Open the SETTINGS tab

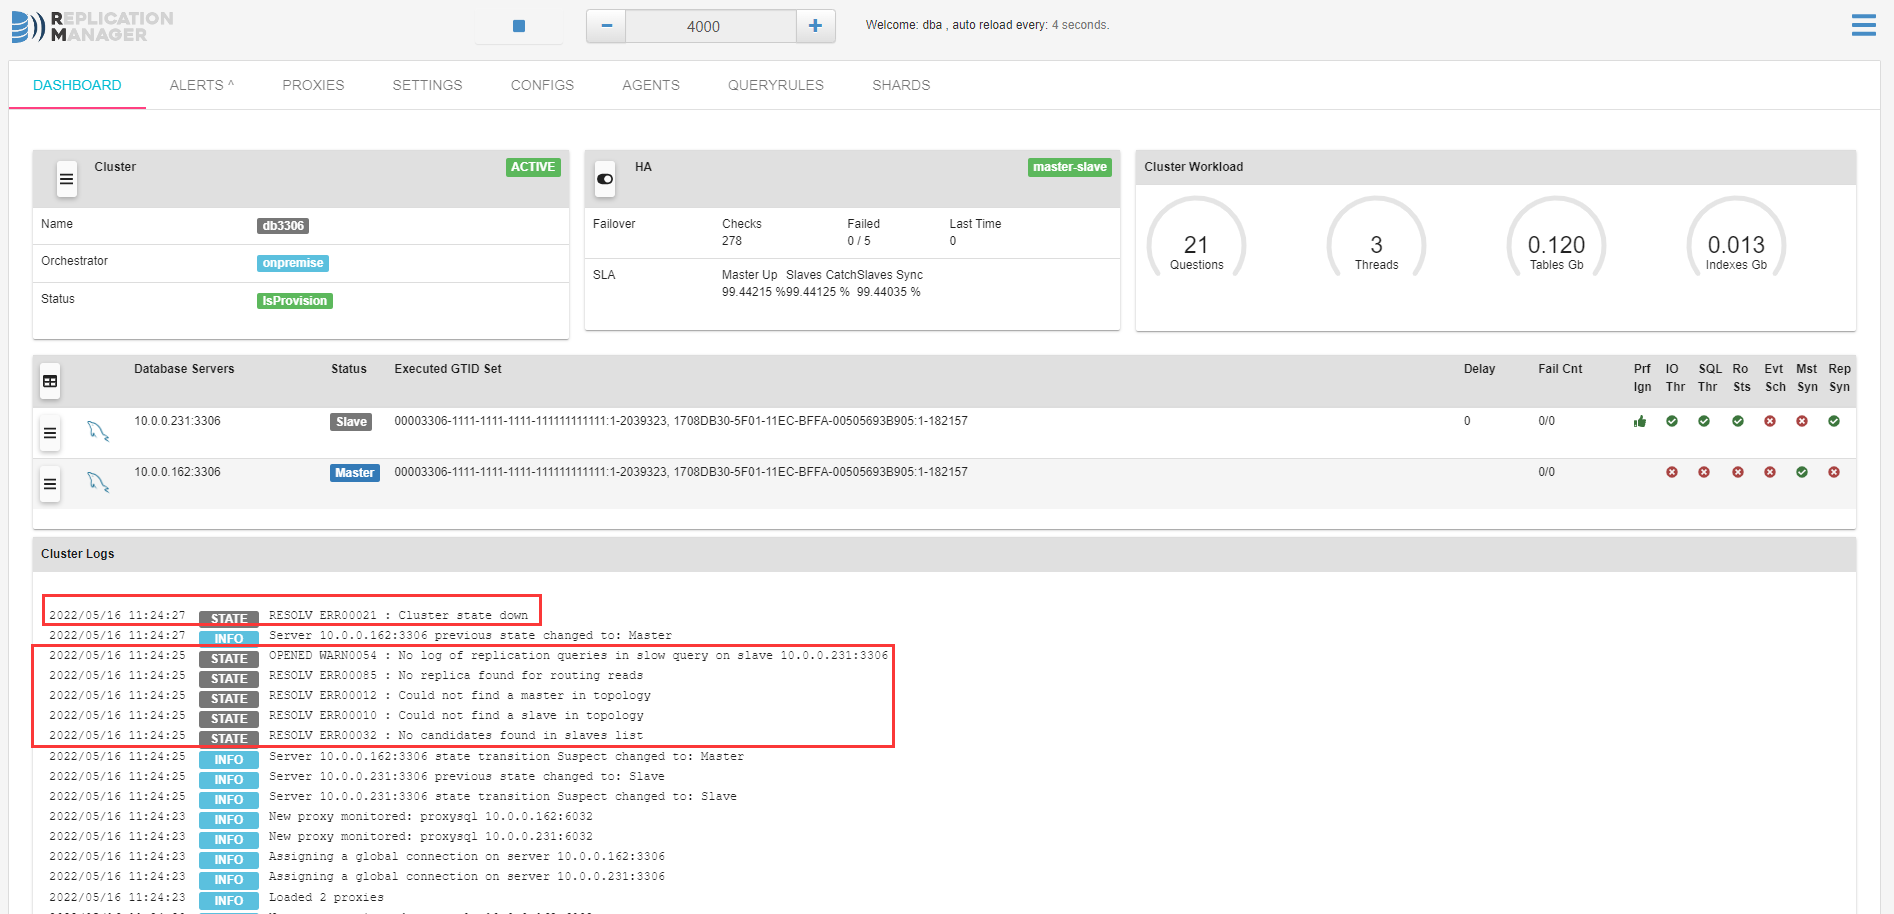[x=427, y=85]
